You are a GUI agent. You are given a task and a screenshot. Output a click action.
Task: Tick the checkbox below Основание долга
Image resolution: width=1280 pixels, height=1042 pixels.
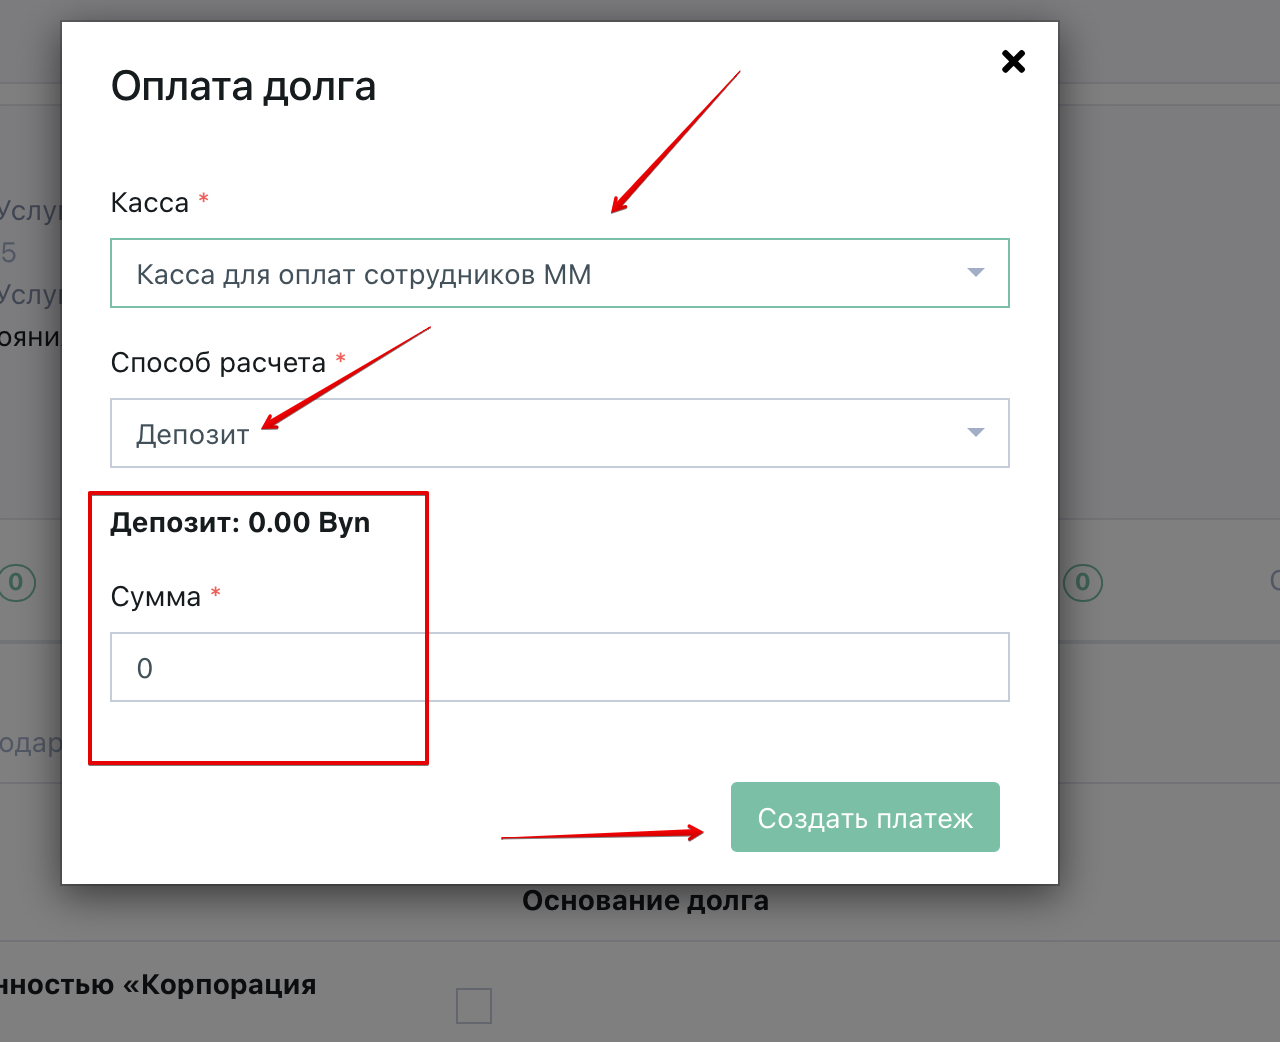tap(474, 1005)
